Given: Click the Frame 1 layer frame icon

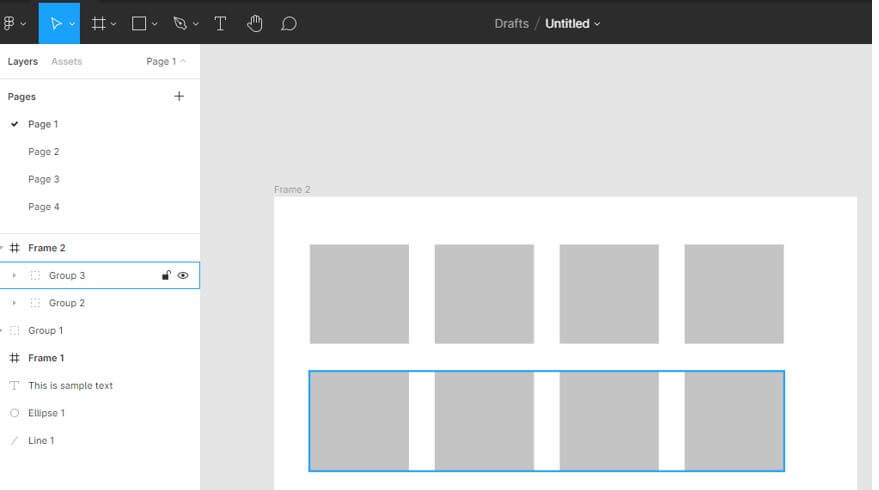Looking at the screenshot, I should tap(15, 358).
